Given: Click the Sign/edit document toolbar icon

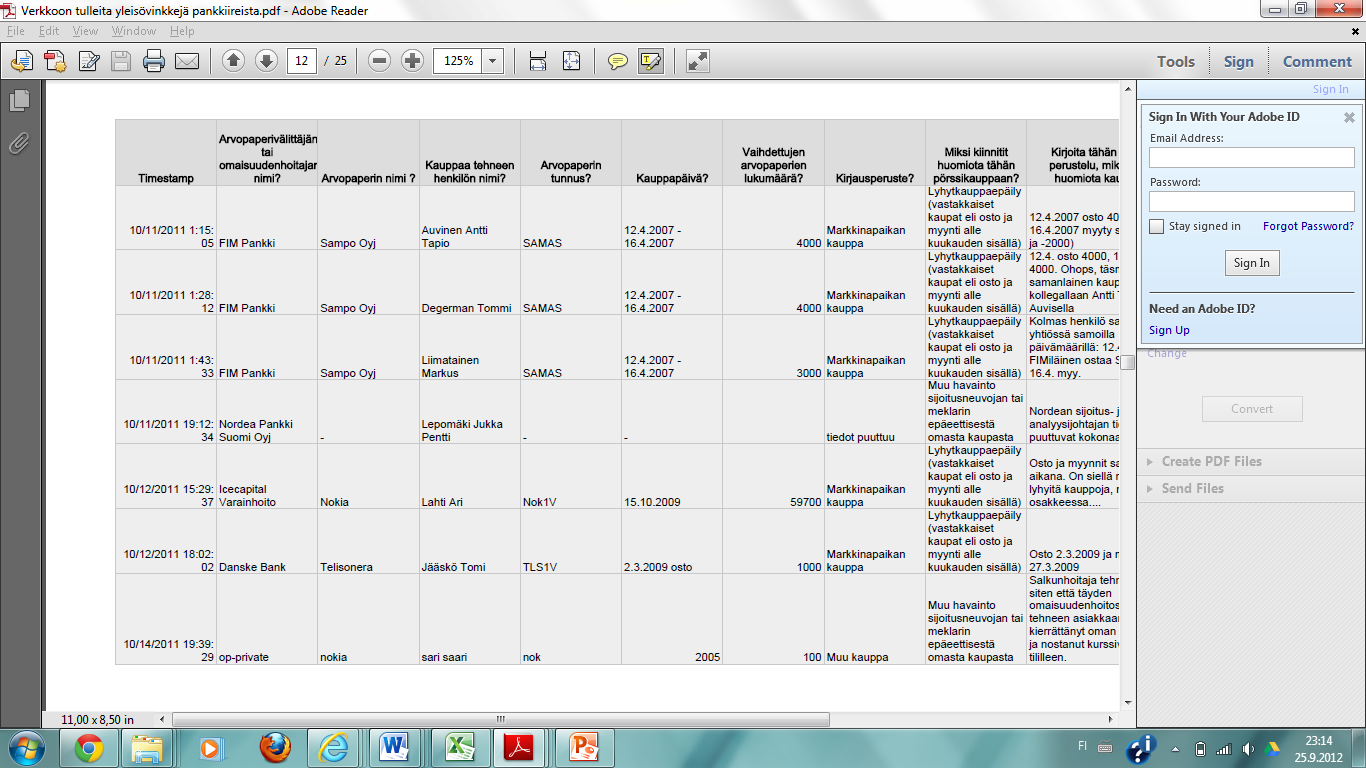Looking at the screenshot, I should pos(88,62).
